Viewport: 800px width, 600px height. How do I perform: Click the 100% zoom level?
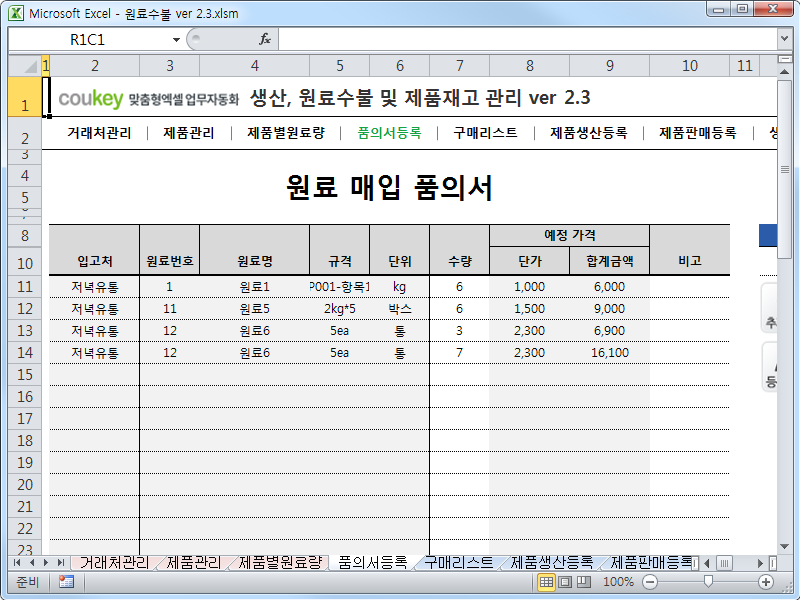(x=618, y=582)
